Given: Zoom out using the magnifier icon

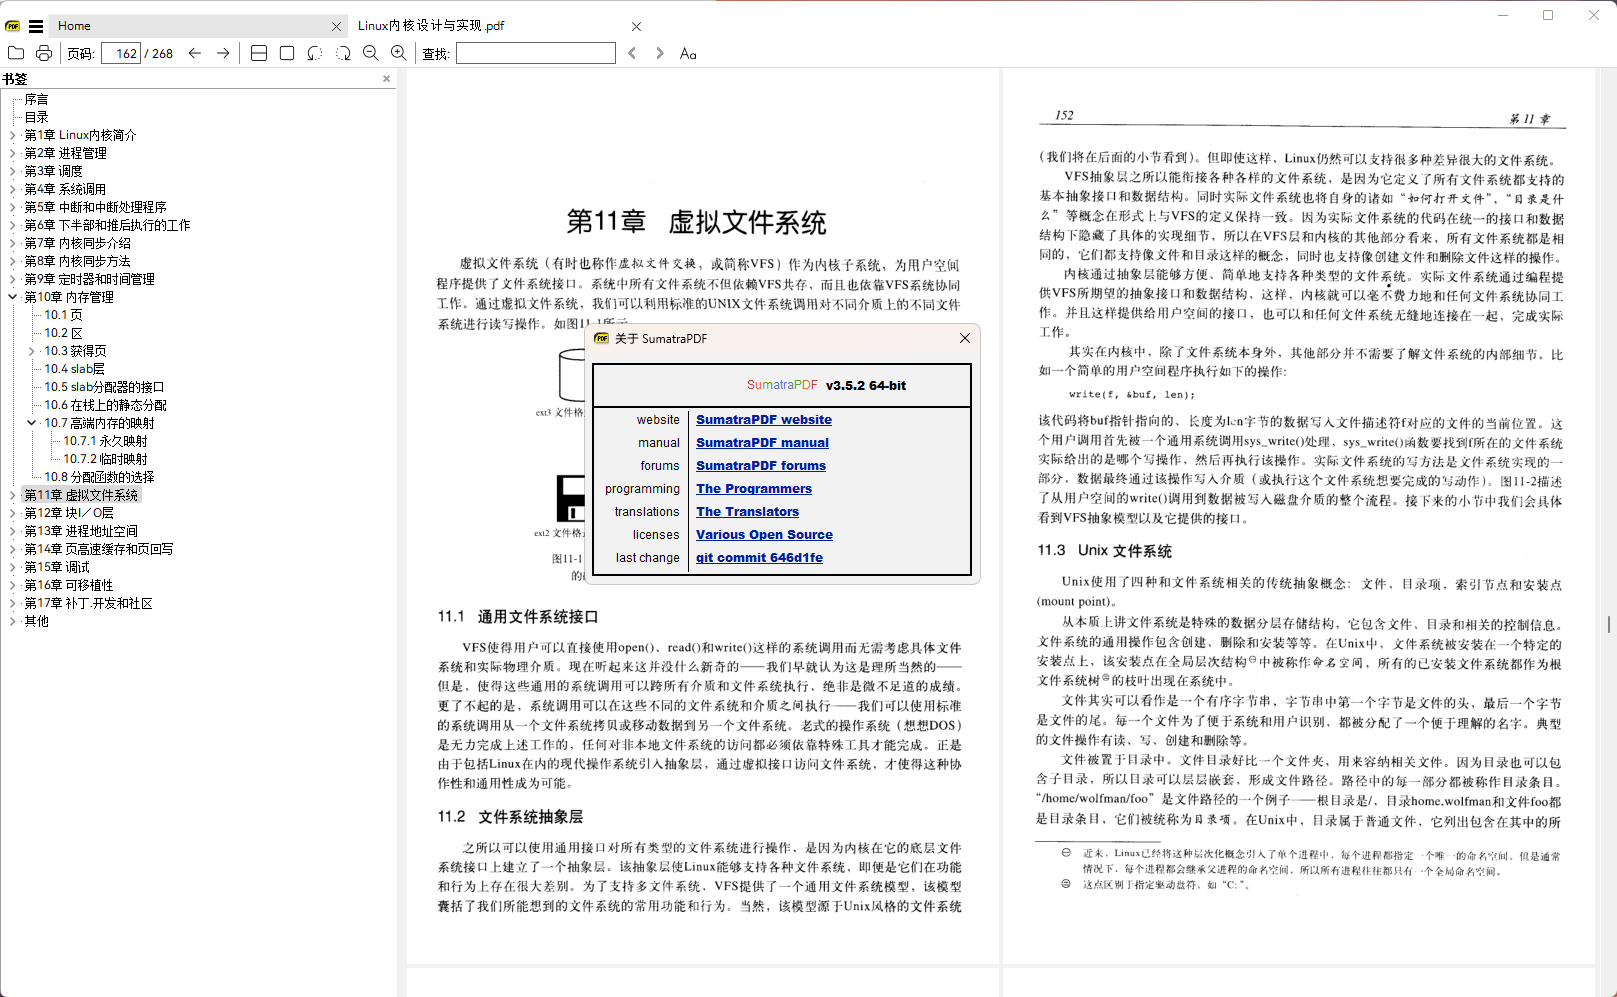Looking at the screenshot, I should 371,52.
